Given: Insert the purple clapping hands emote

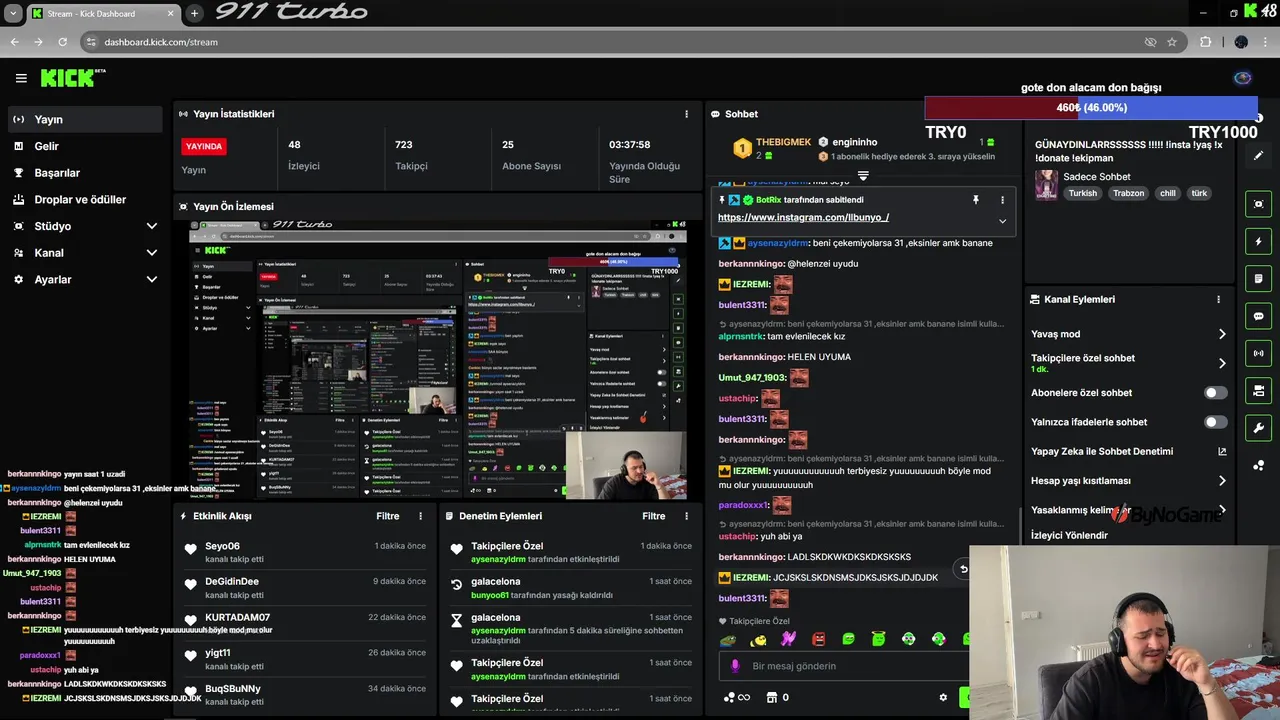Looking at the screenshot, I should (x=788, y=639).
